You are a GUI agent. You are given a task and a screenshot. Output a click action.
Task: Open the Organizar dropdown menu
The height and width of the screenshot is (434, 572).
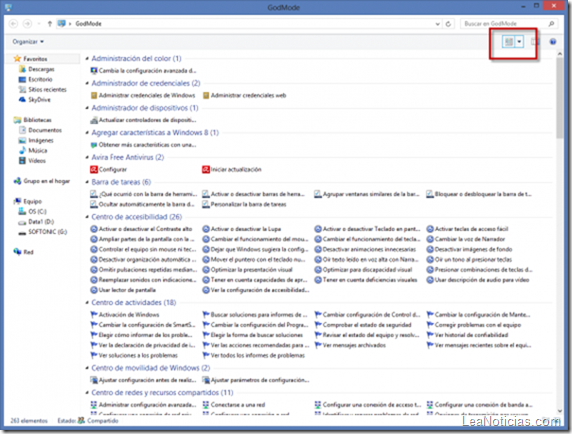(x=28, y=42)
